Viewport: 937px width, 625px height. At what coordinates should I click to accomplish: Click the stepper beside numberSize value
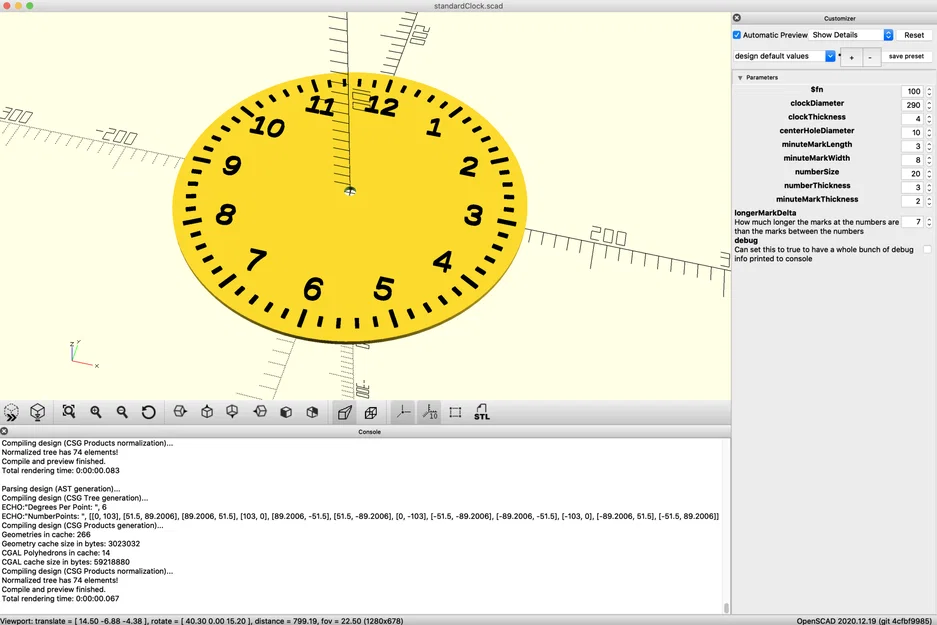tap(929, 174)
